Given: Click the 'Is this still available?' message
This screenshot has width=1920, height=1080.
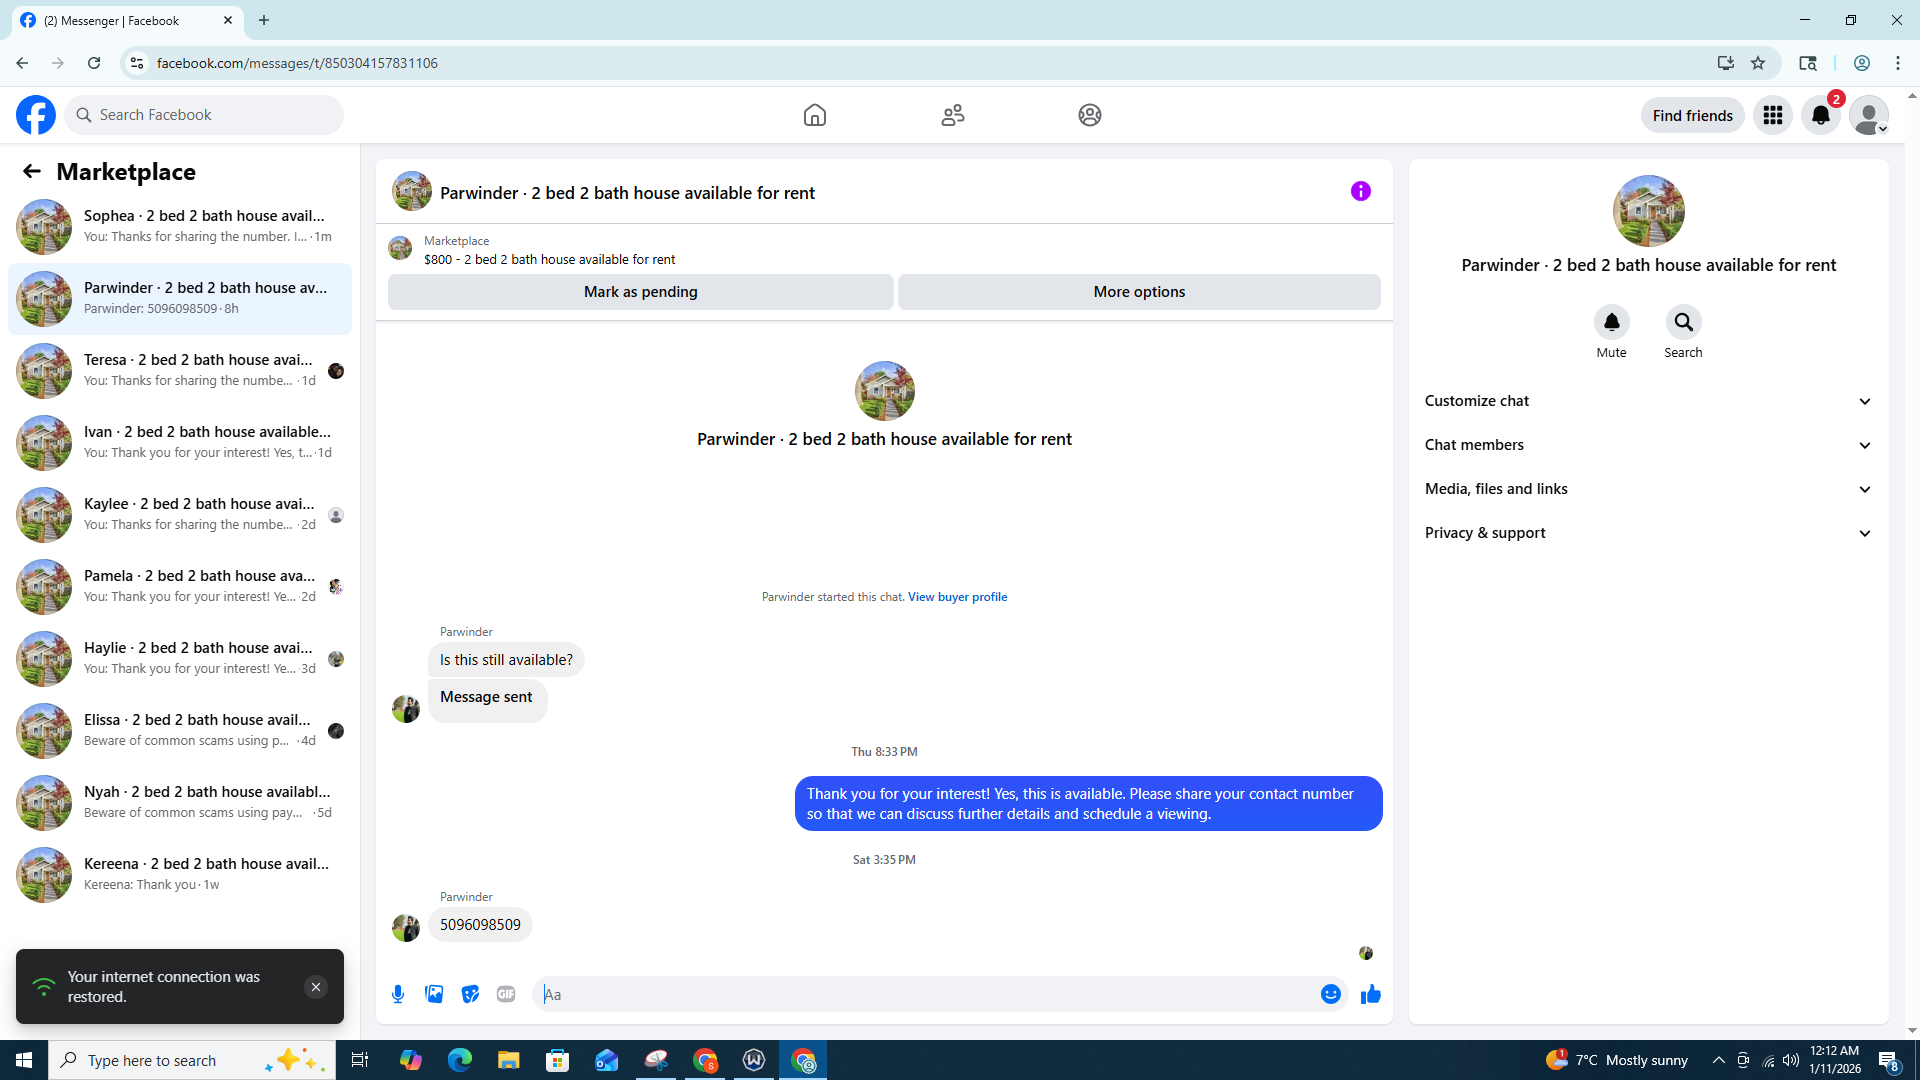Looking at the screenshot, I should 506,660.
